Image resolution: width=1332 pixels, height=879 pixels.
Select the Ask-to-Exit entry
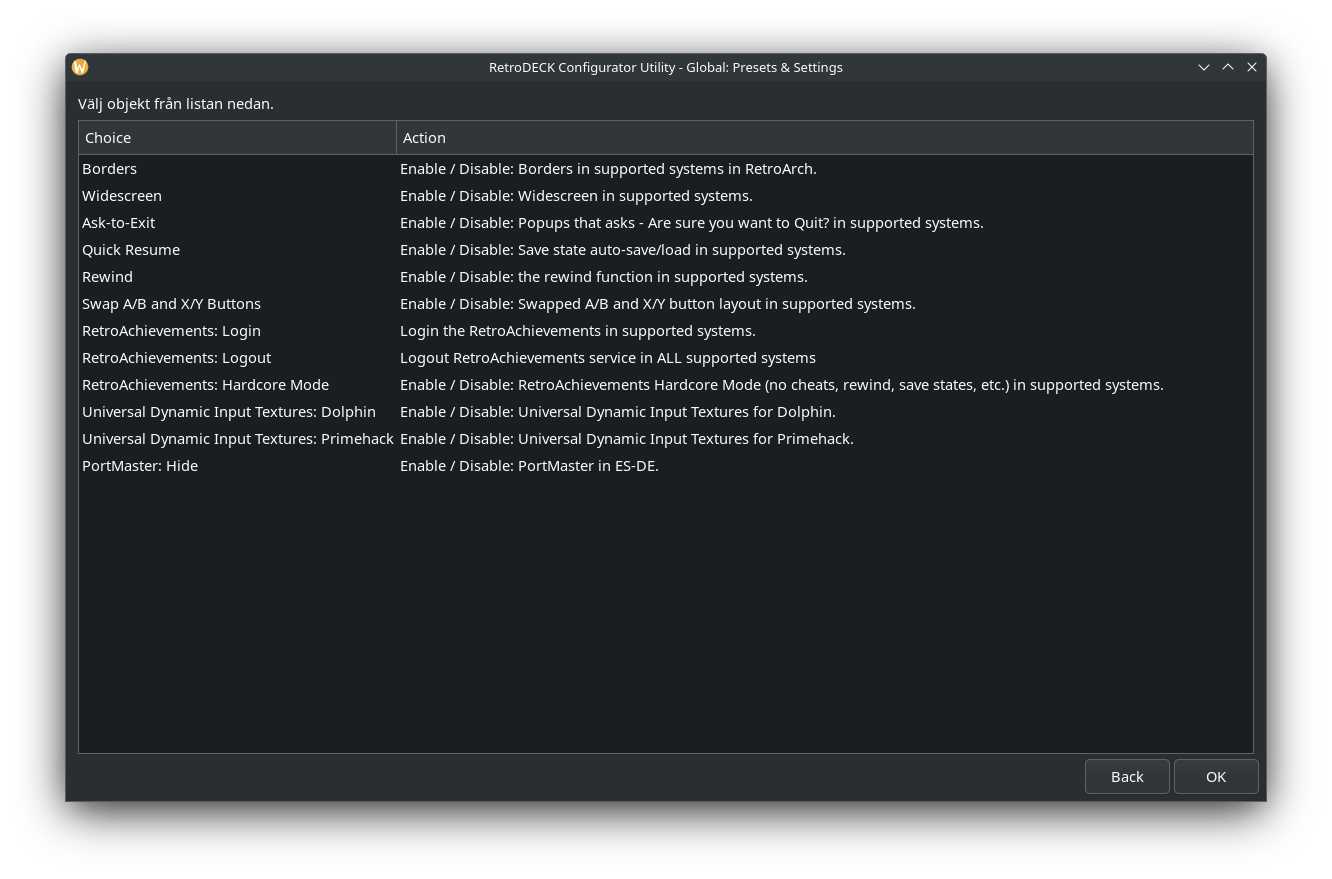click(x=119, y=223)
